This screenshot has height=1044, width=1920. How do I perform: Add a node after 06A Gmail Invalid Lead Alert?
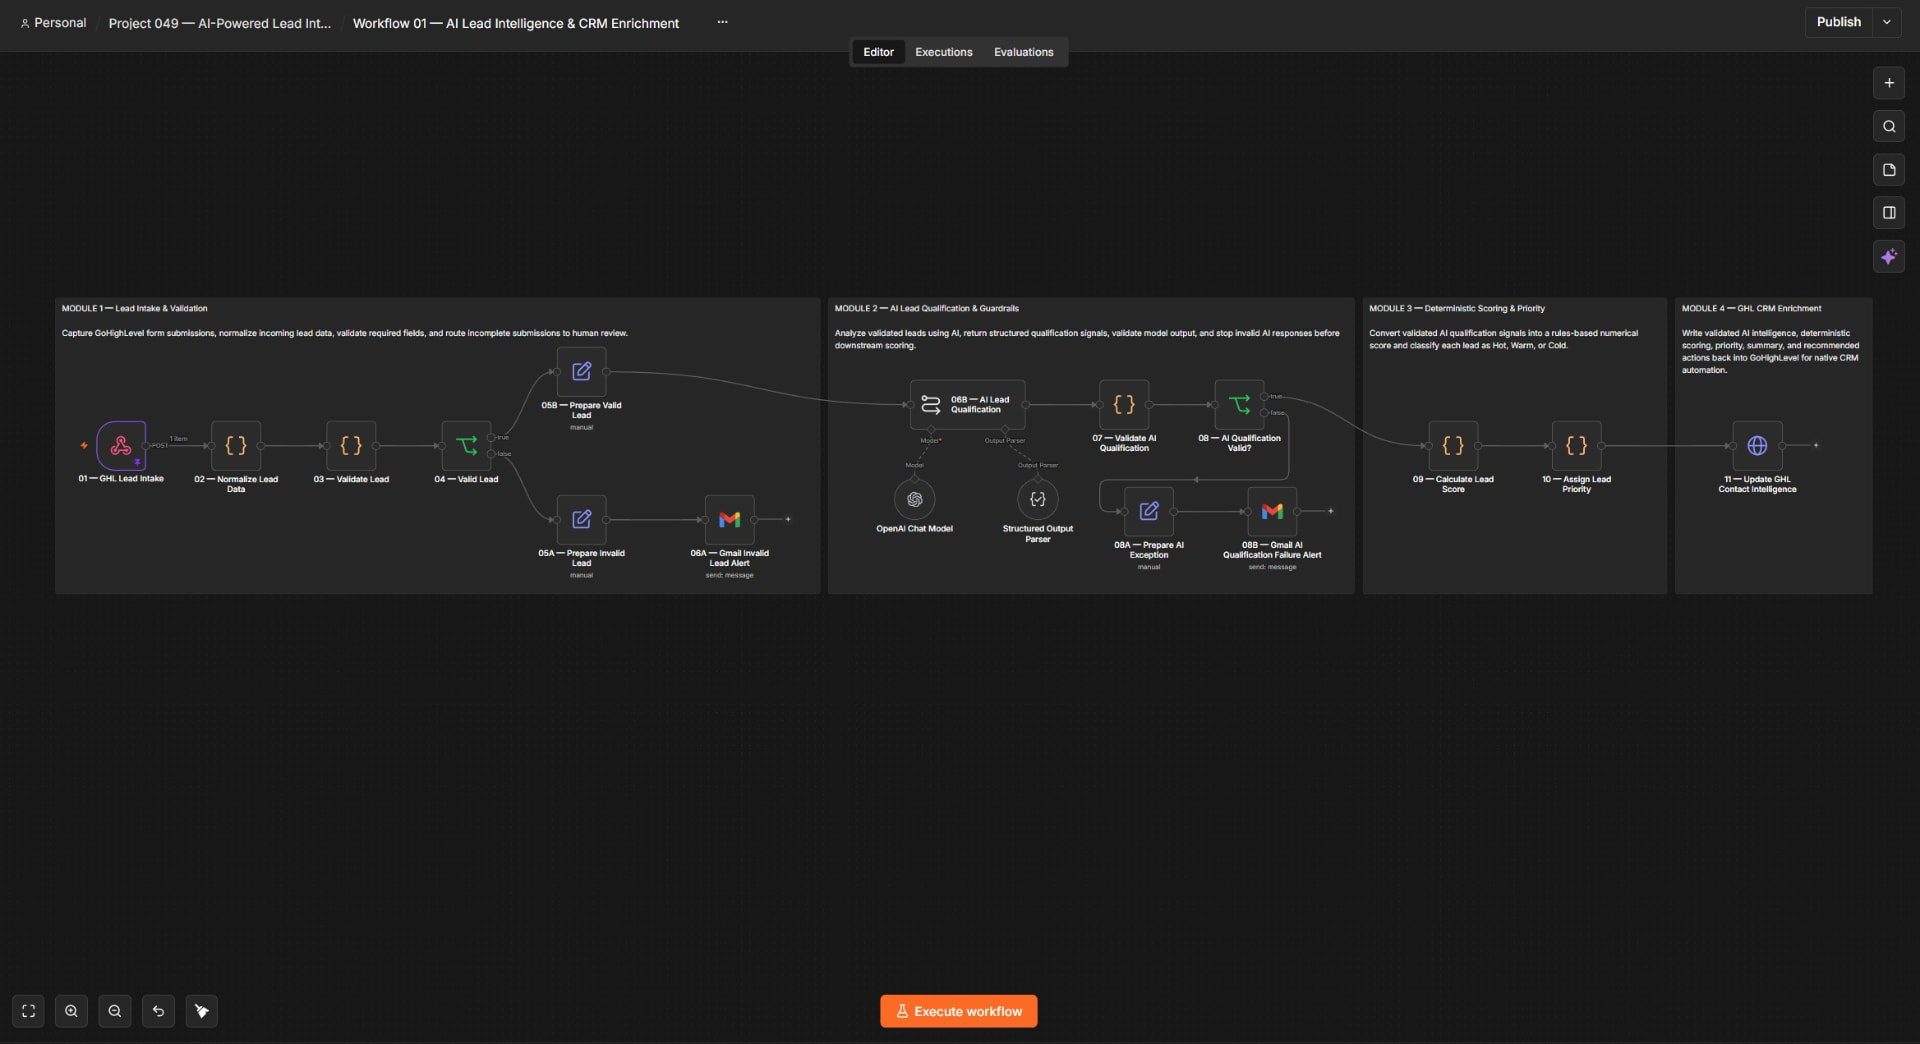pyautogui.click(x=788, y=520)
